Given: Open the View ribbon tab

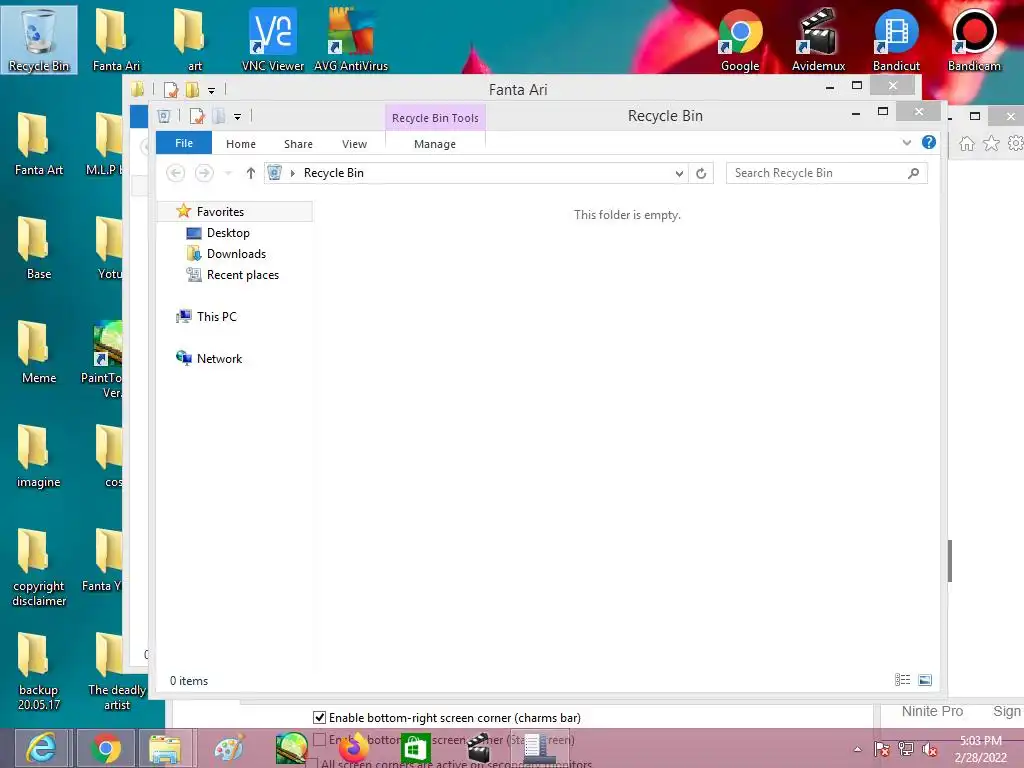Looking at the screenshot, I should [355, 144].
